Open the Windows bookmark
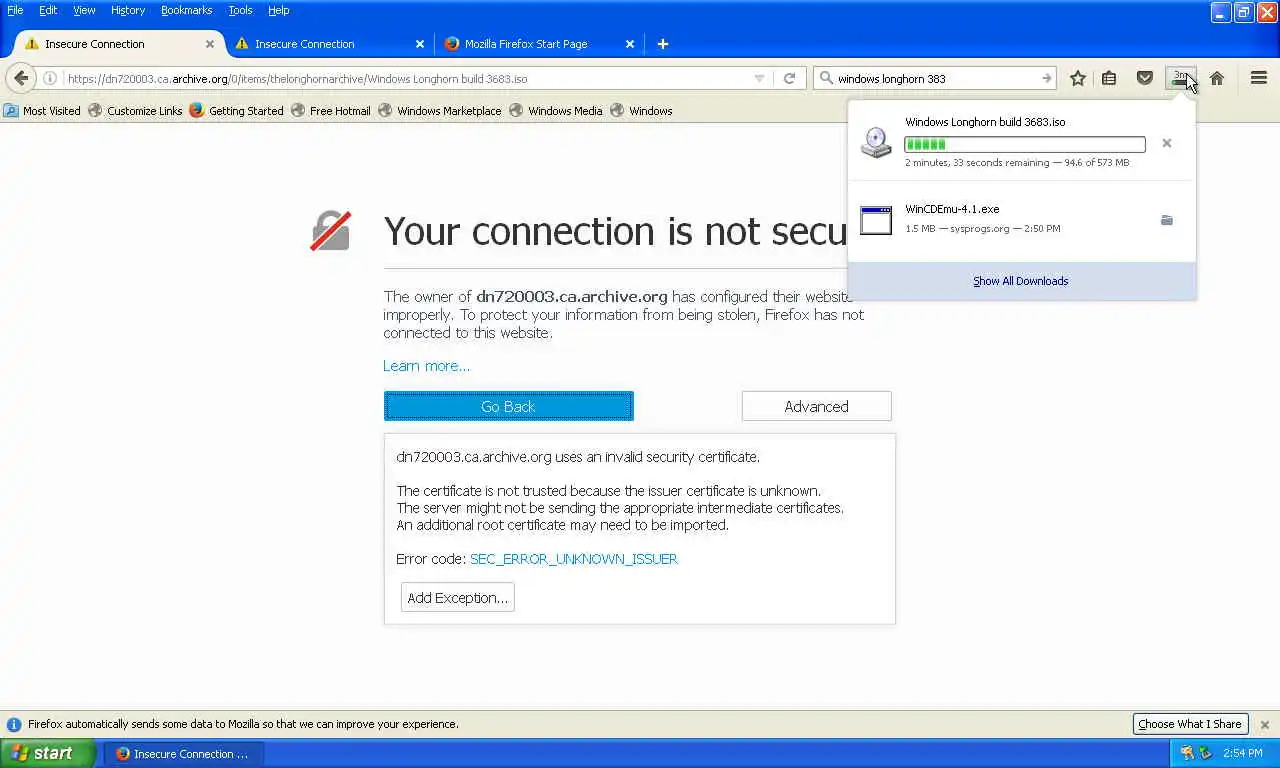Screen dimensions: 1280x768 coord(641,111)
